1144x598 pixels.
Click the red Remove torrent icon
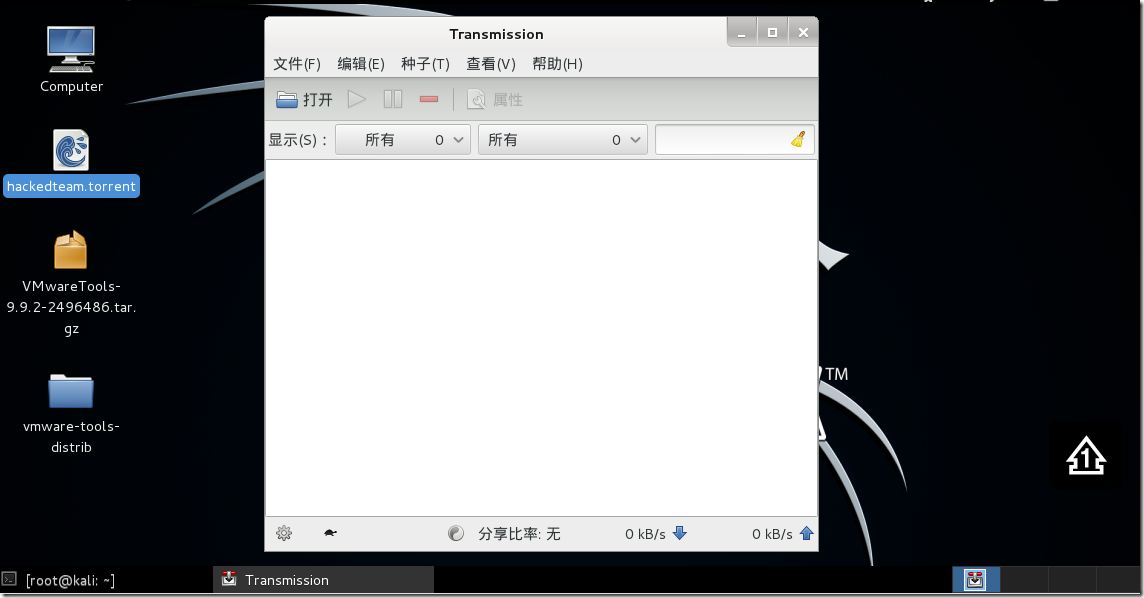click(429, 100)
